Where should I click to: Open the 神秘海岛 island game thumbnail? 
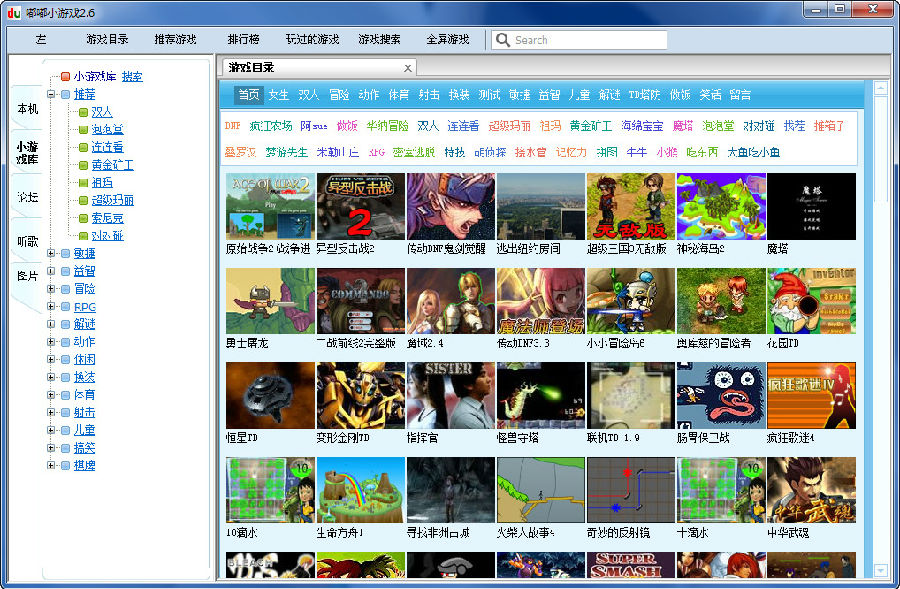tap(721, 207)
